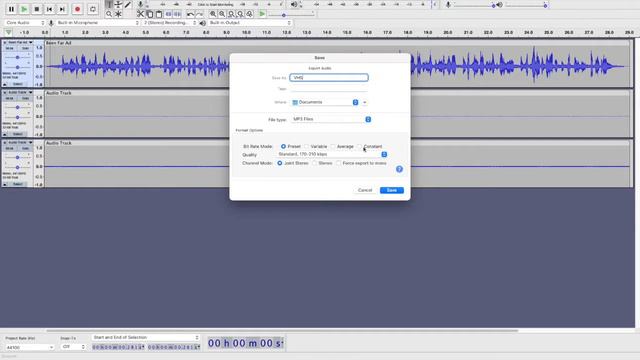This screenshot has height=360, width=640.
Task: Click Select button on Been Far Ad track
Action: pyautogui.click(x=18, y=84)
